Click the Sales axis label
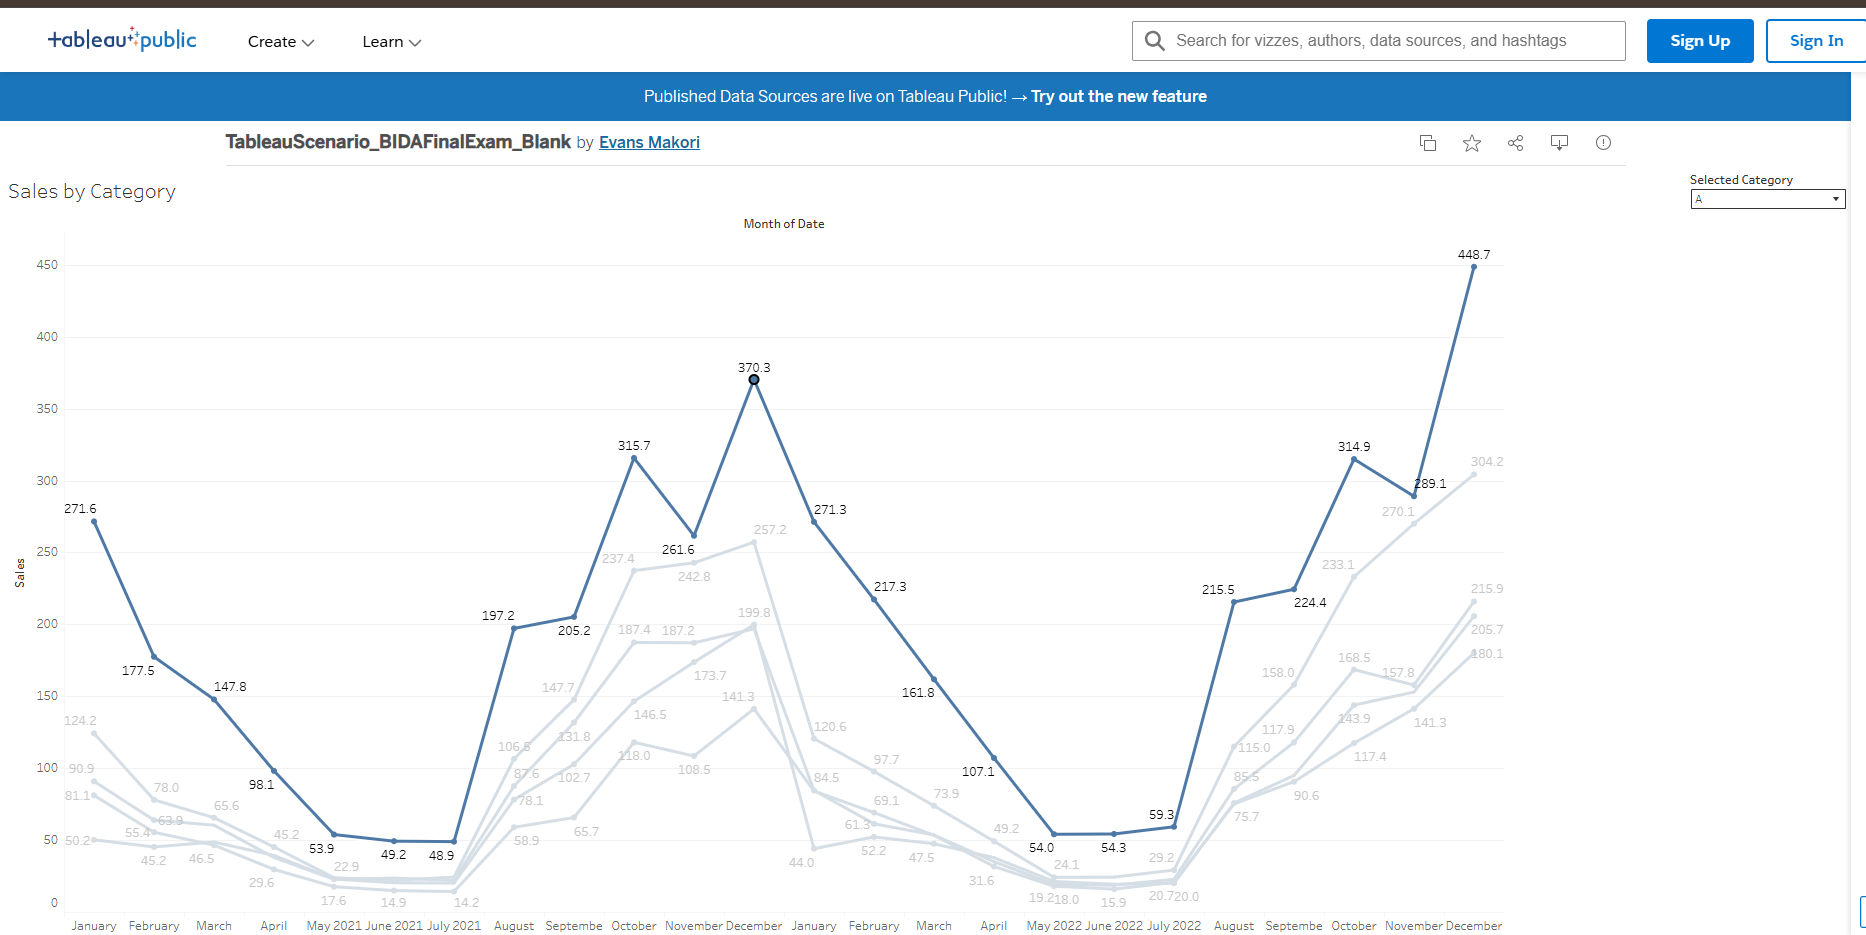This screenshot has height=935, width=1866. pyautogui.click(x=20, y=573)
